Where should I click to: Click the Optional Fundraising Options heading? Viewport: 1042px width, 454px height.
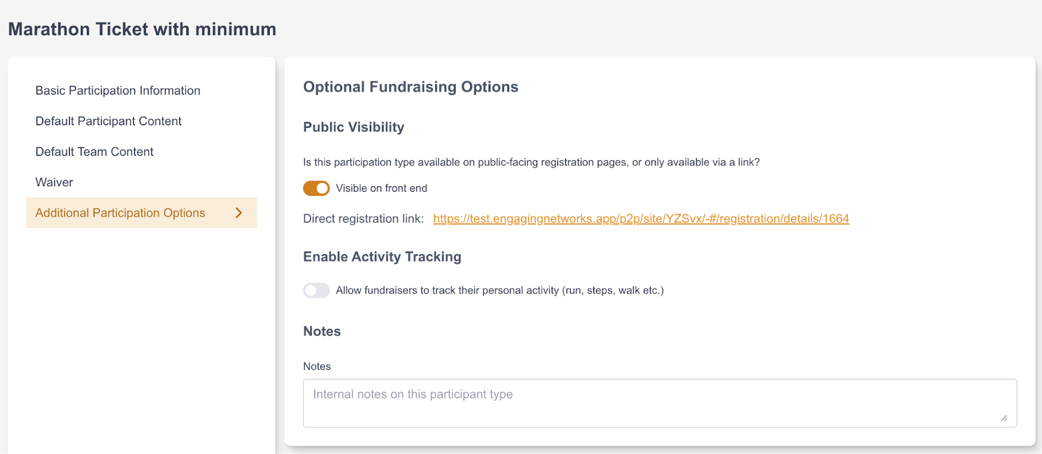point(410,87)
